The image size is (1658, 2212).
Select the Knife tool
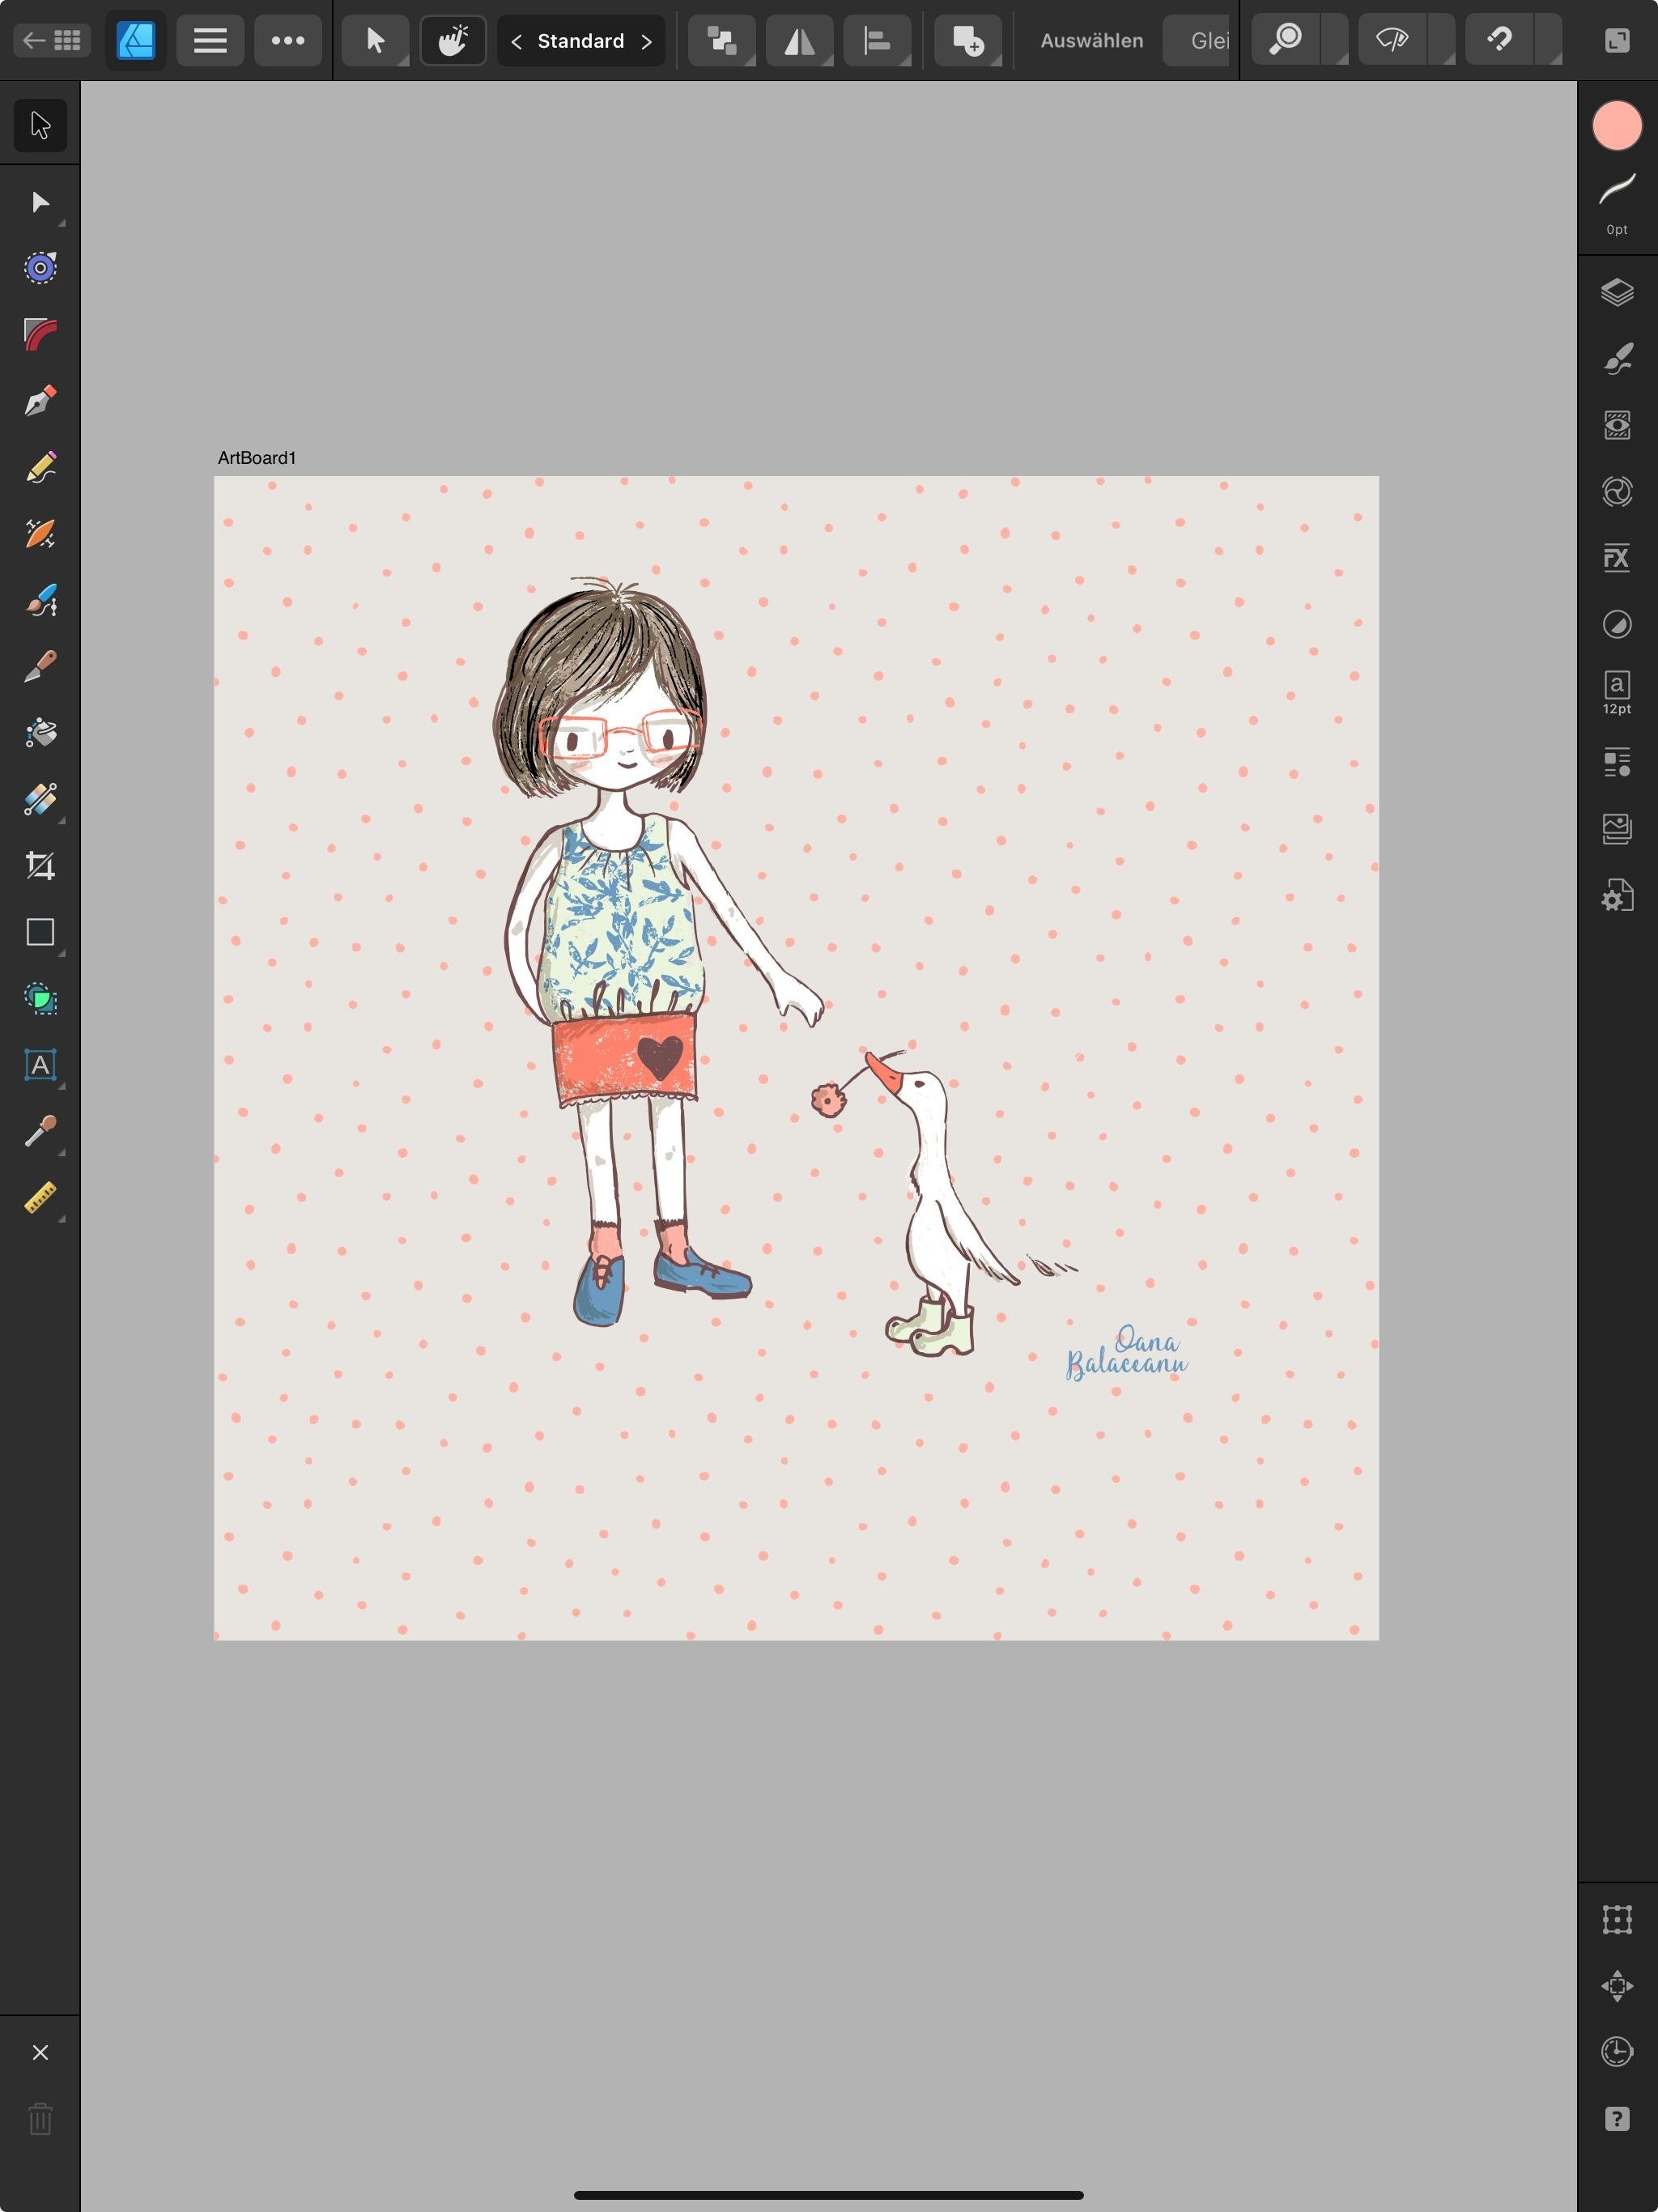coord(40,666)
